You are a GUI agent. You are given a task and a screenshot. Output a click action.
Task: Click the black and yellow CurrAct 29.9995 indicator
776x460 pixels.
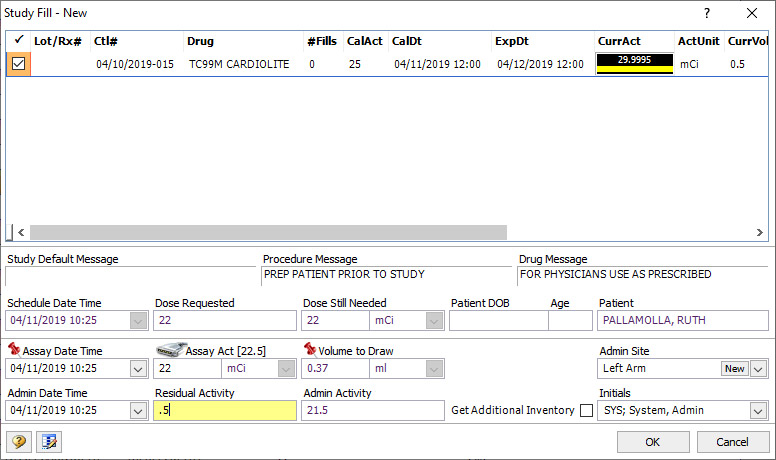[634, 63]
